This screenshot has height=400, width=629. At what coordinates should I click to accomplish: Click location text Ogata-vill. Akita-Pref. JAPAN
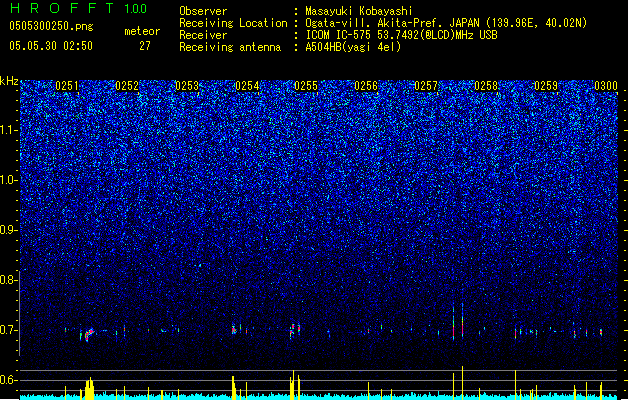coord(394,23)
